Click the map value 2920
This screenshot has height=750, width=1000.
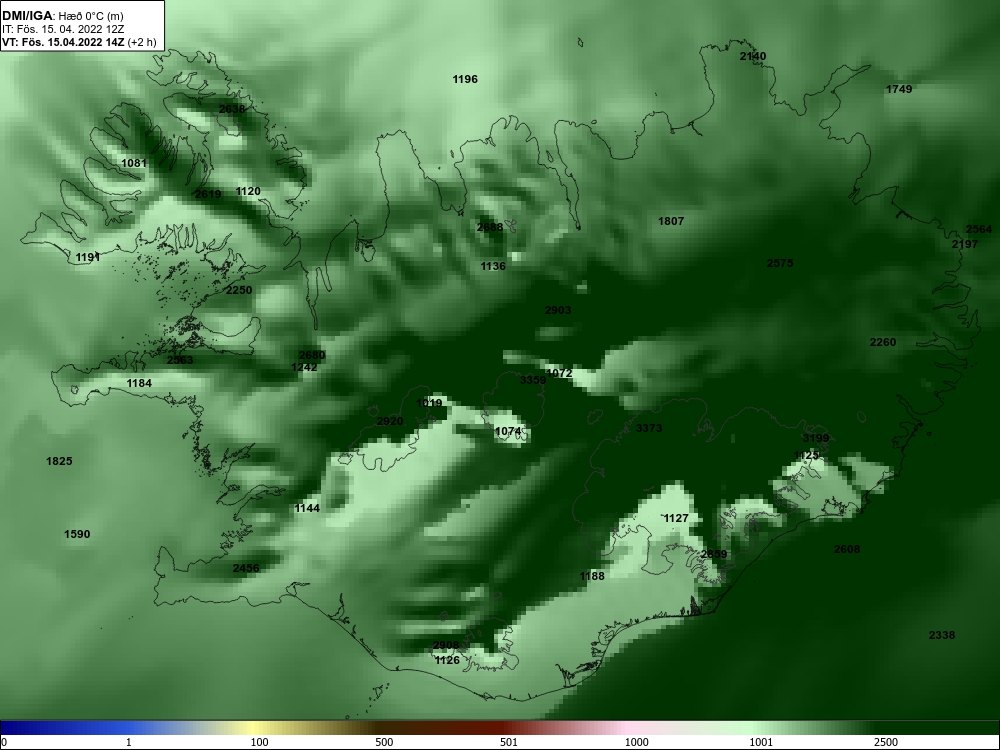(390, 421)
